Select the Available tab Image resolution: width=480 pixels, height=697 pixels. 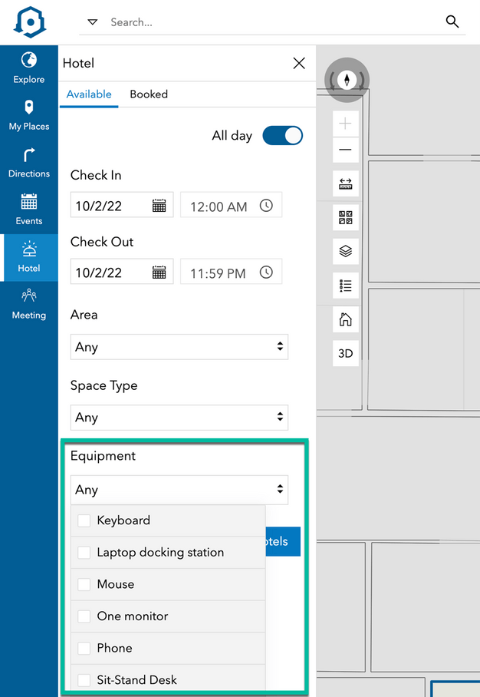pyautogui.click(x=89, y=94)
